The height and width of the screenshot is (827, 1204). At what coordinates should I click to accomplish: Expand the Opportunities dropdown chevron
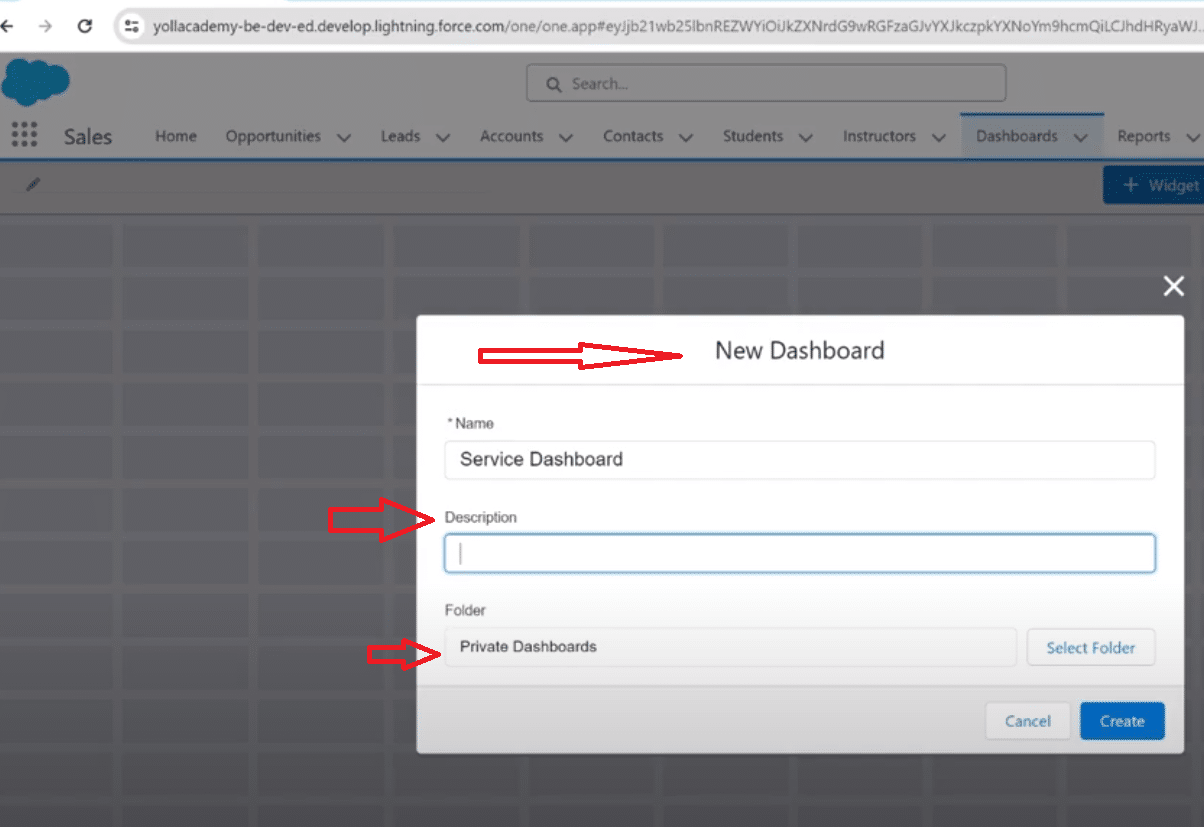(x=344, y=138)
